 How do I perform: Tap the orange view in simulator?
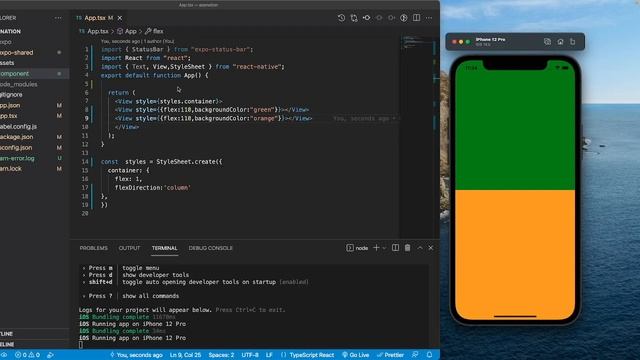515,255
